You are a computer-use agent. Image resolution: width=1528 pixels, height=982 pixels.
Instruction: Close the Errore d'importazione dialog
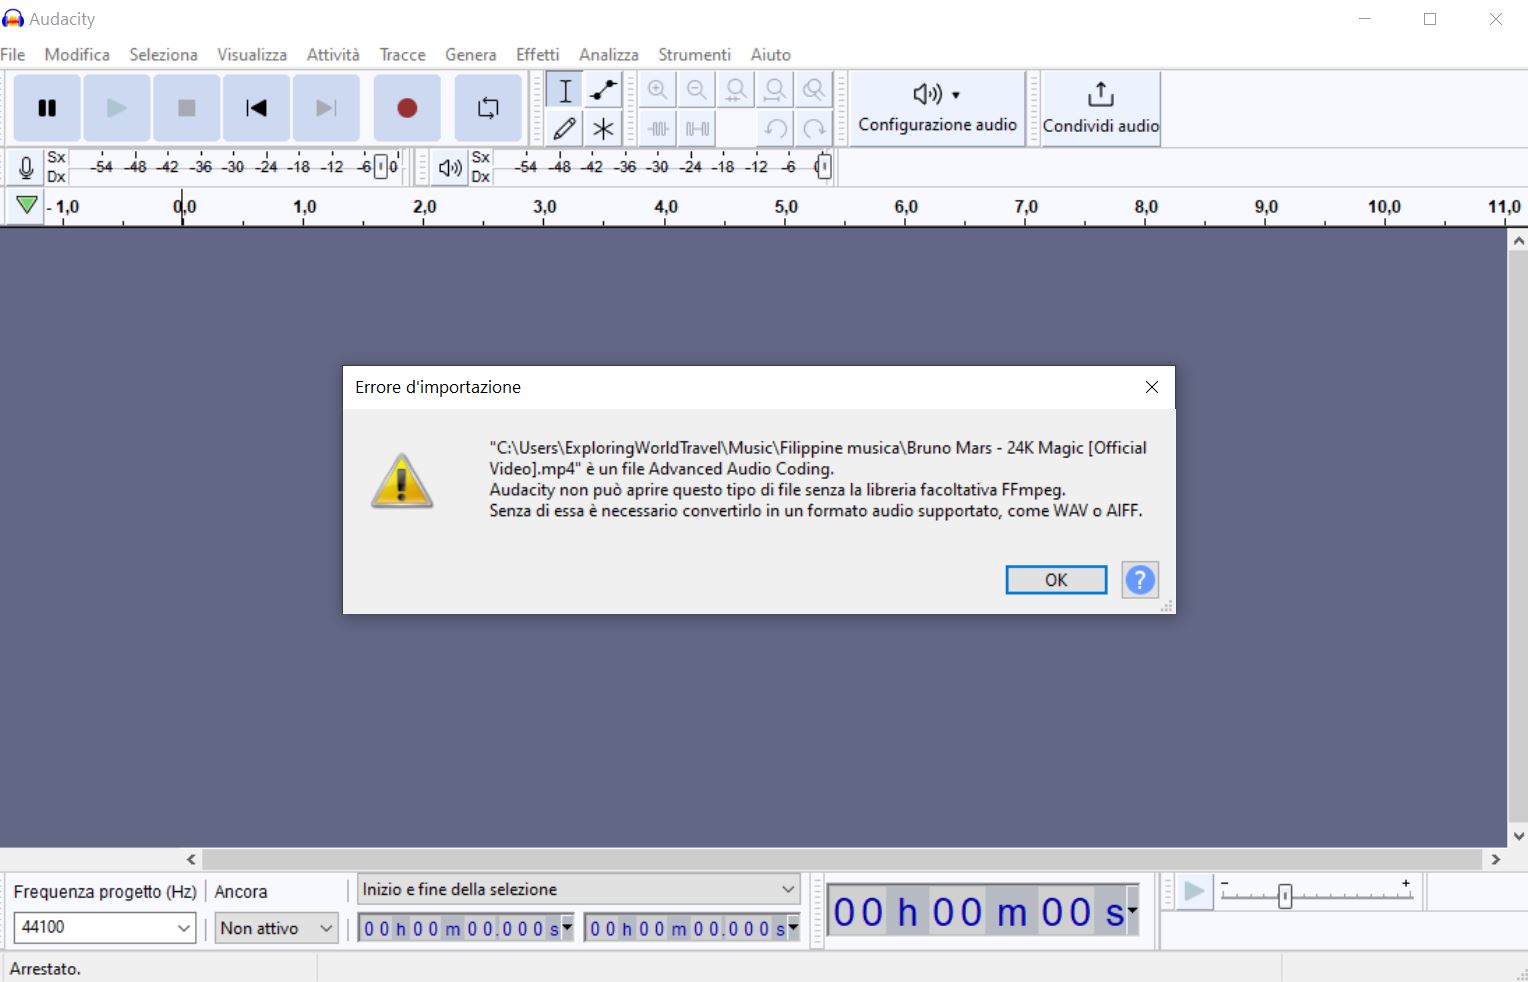[1152, 387]
